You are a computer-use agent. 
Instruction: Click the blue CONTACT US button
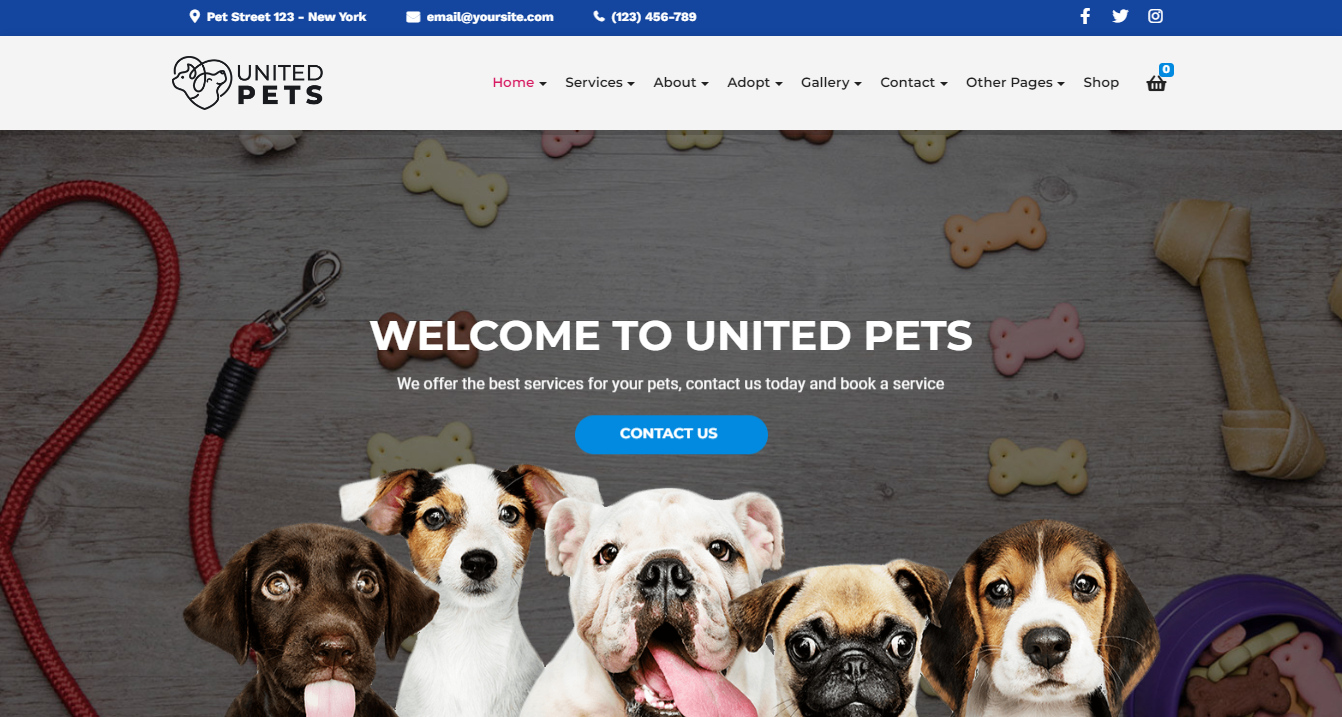point(671,434)
